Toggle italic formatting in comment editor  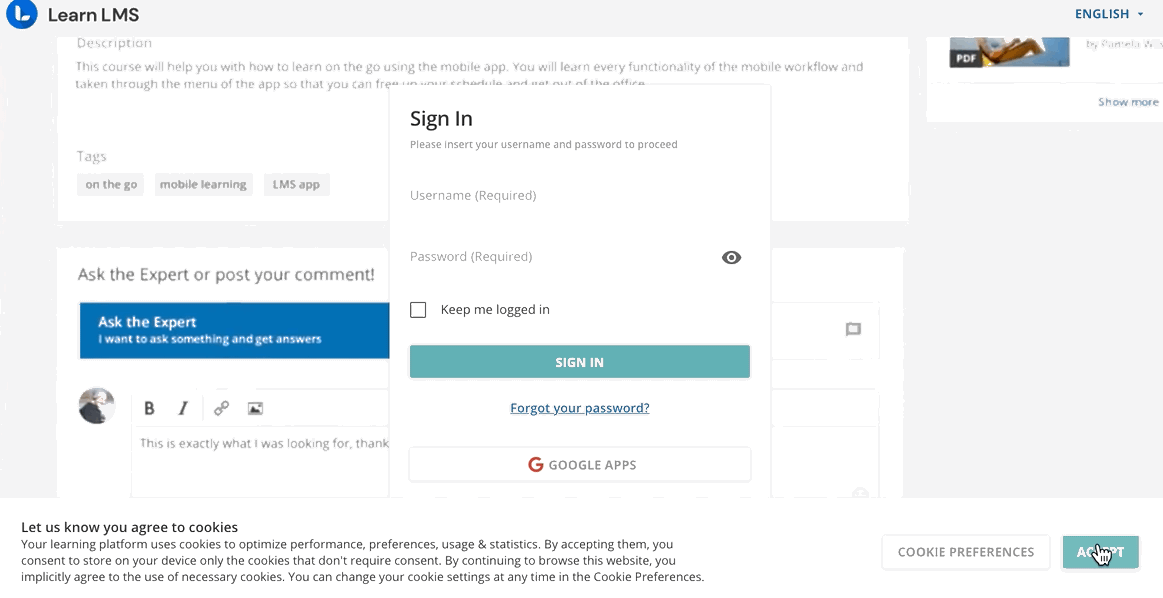(183, 408)
